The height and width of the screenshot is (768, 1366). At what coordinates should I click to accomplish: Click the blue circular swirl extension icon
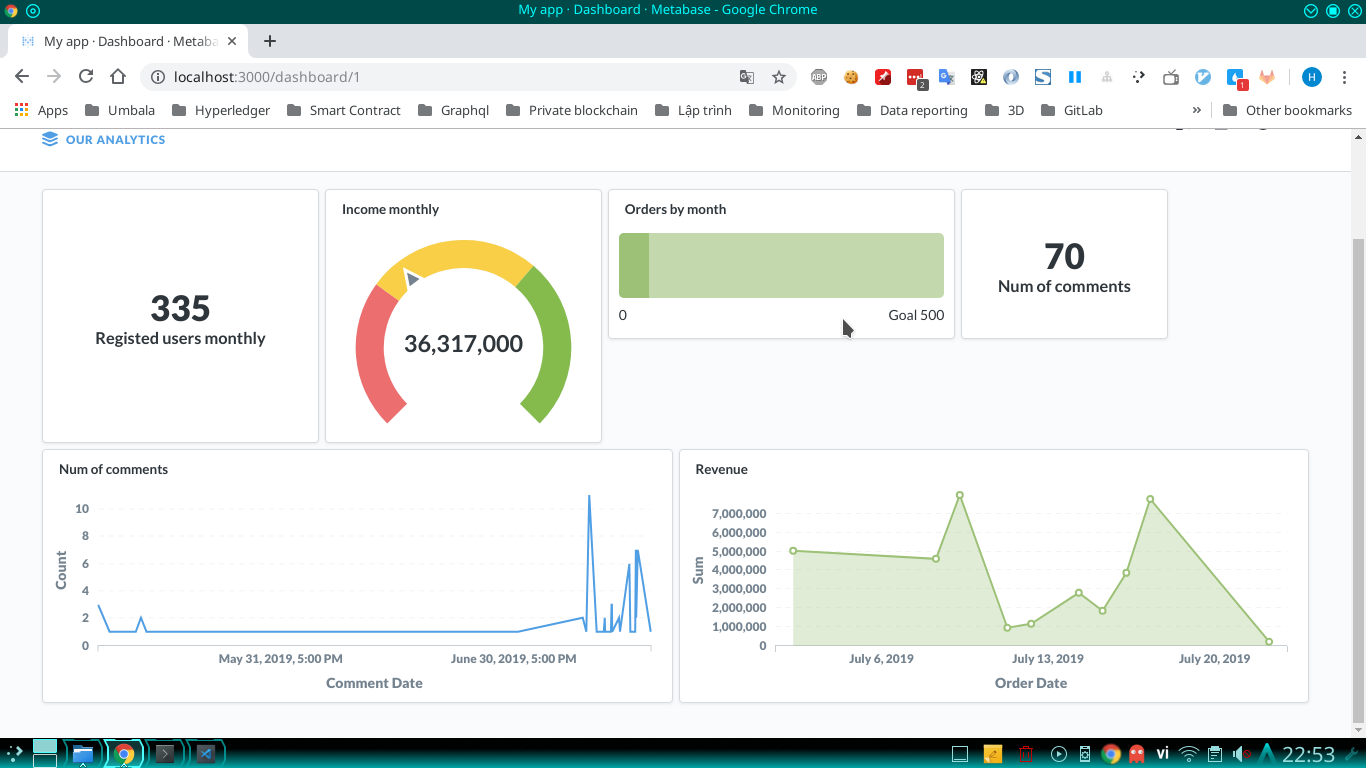(1011, 77)
